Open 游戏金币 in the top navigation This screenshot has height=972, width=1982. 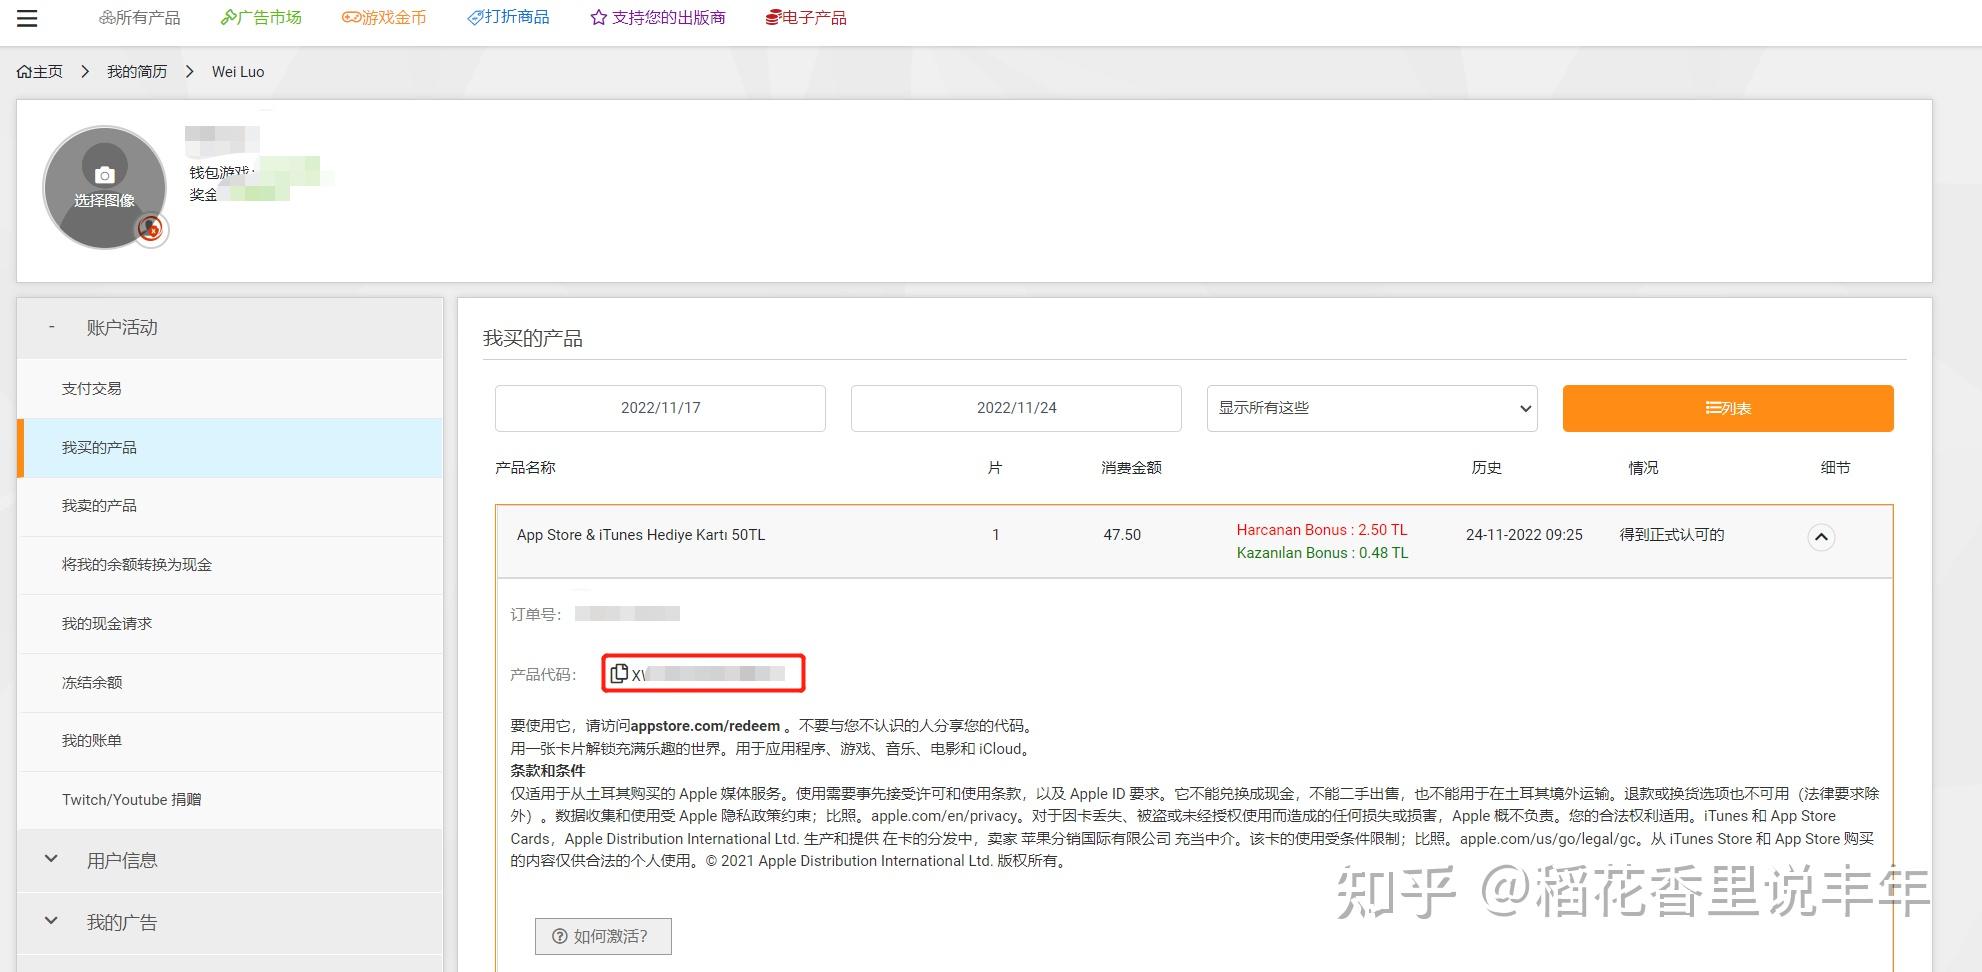click(384, 18)
